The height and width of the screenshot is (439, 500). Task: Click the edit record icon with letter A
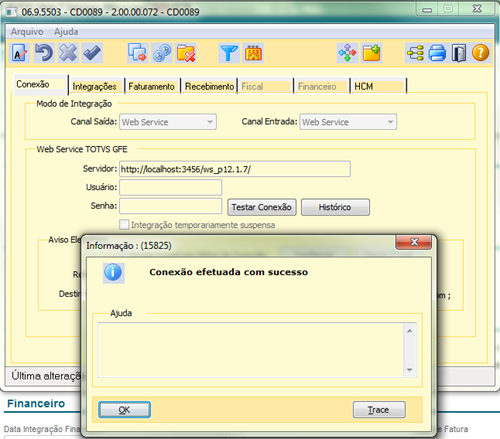click(20, 53)
